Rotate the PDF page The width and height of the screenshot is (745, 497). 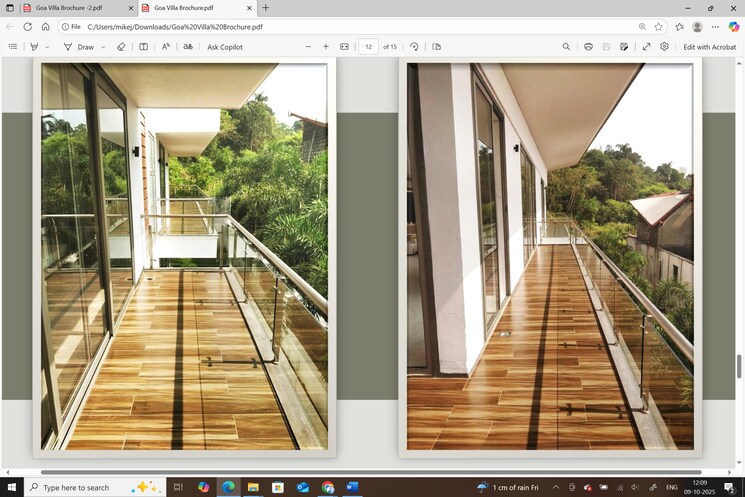point(414,47)
